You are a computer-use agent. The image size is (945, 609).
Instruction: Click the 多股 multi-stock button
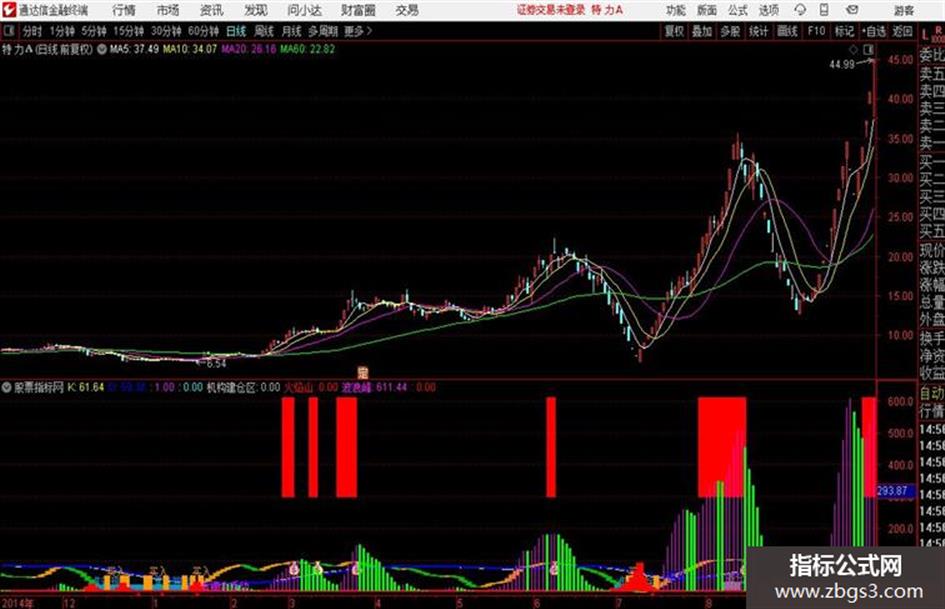pyautogui.click(x=730, y=31)
